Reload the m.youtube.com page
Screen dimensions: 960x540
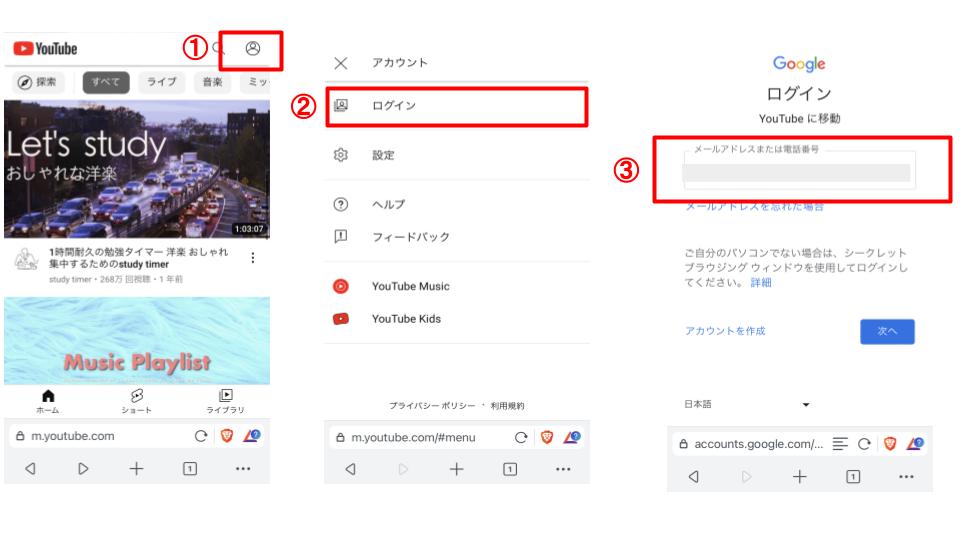201,436
